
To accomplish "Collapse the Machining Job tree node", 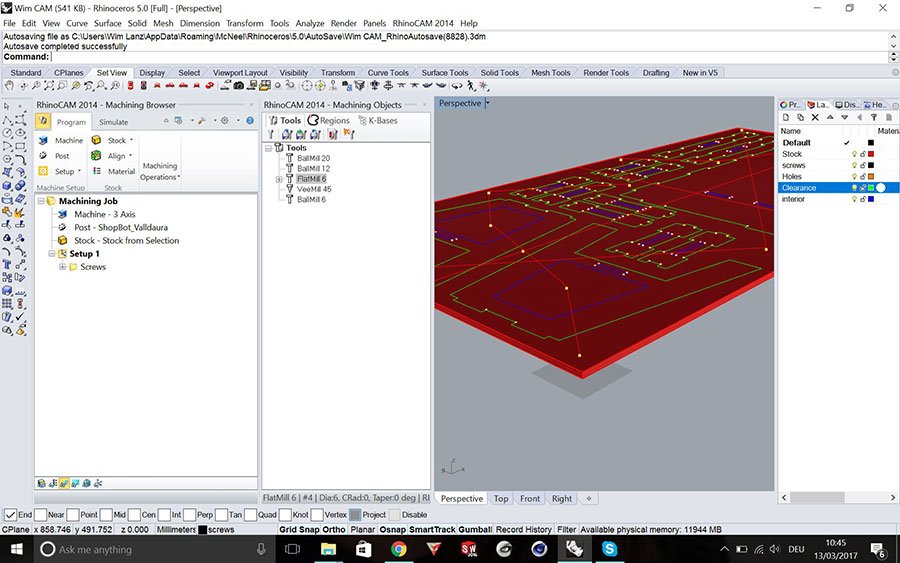I will click(x=41, y=201).
